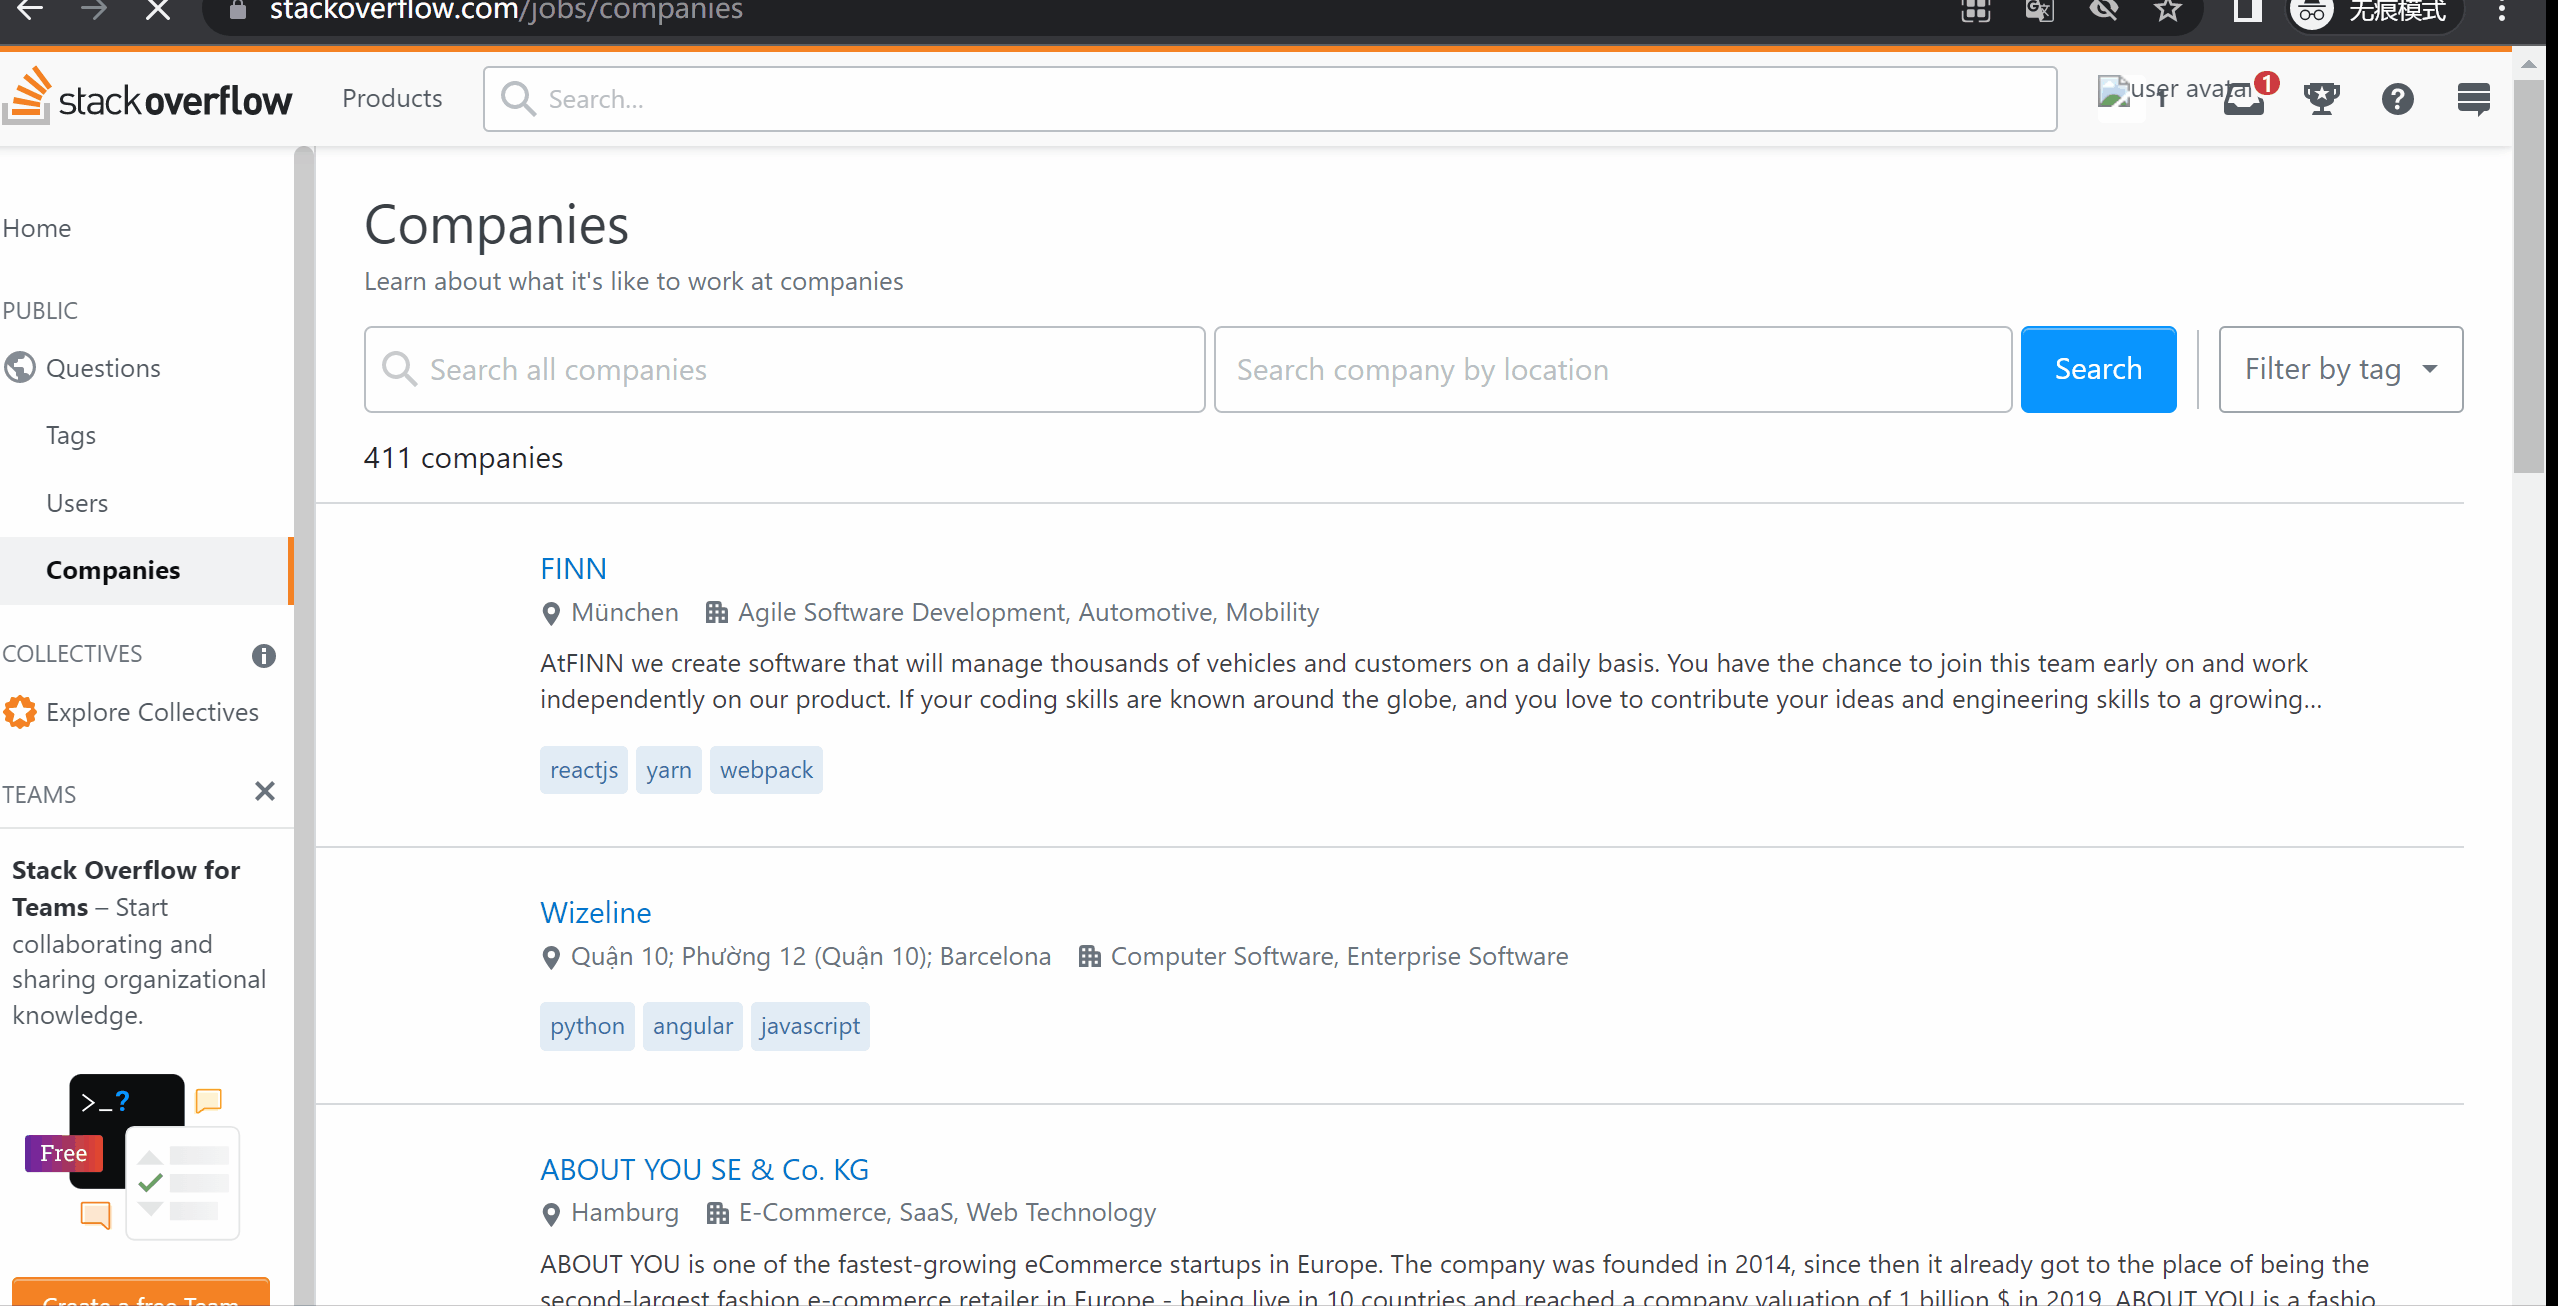
Task: Dismiss the Teams sidebar section
Action: (x=265, y=792)
